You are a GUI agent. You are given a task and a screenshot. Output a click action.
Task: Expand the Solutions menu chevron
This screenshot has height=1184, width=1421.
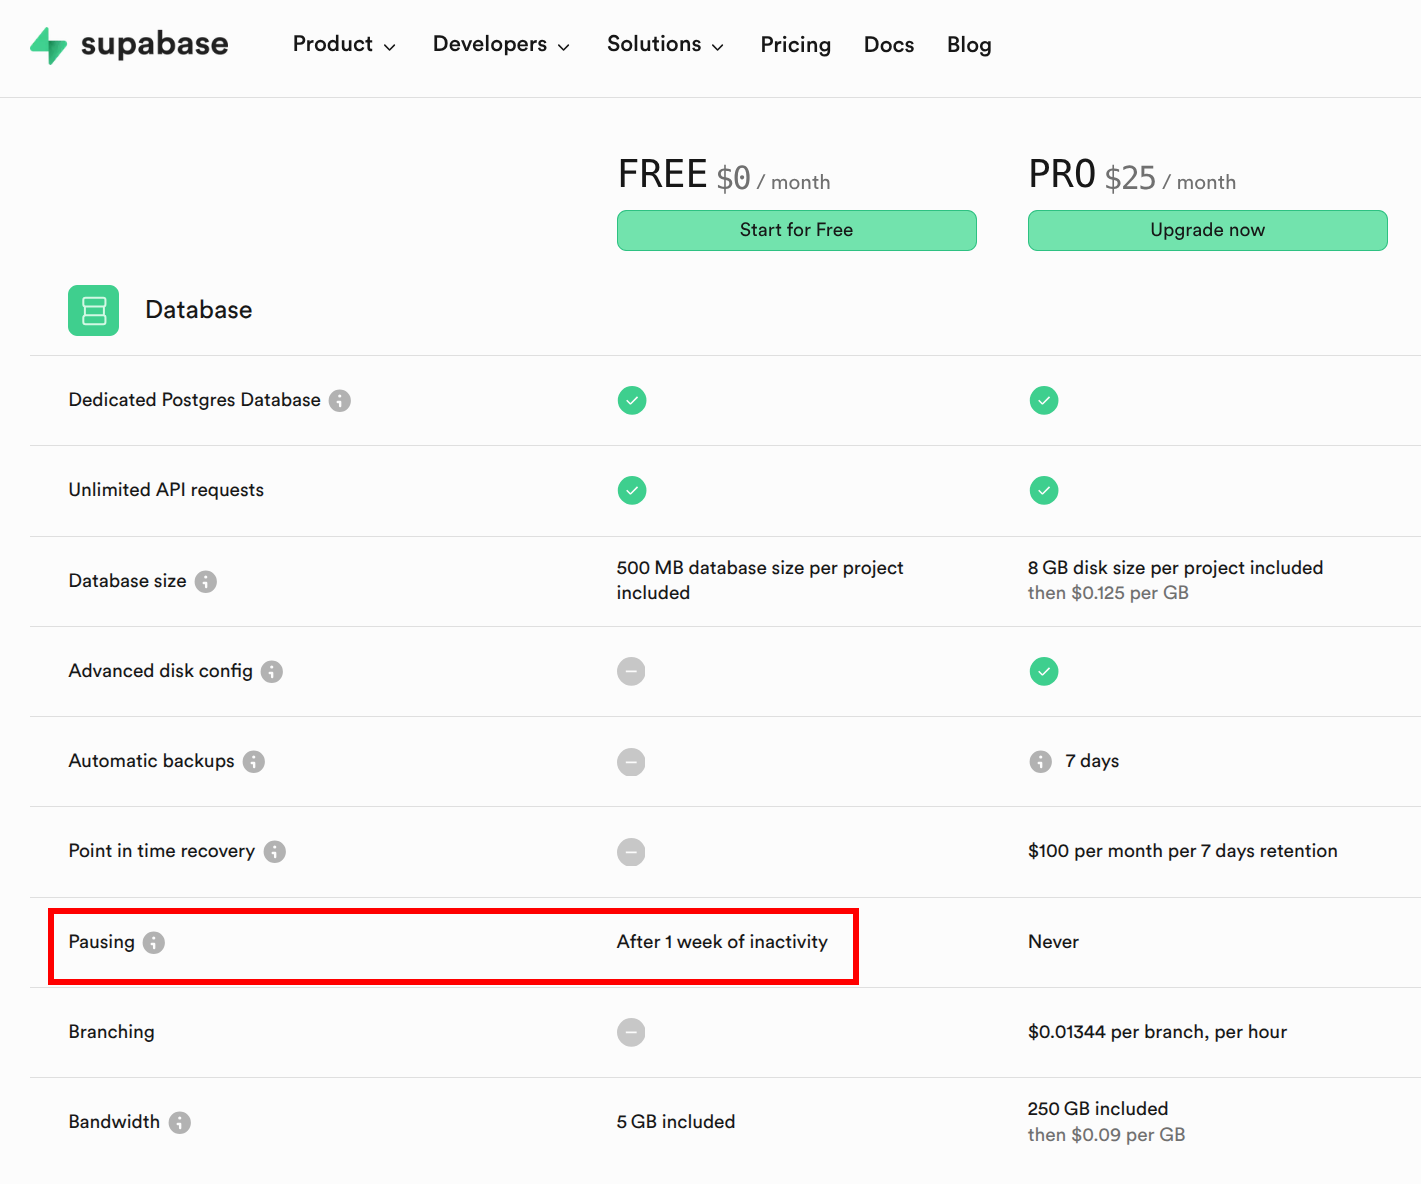718,47
